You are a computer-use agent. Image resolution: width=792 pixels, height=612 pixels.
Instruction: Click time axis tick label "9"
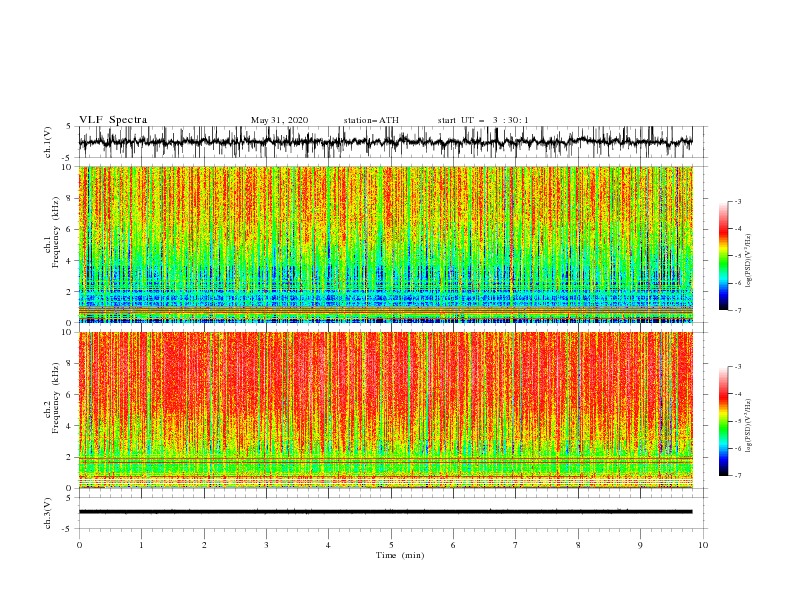(640, 545)
